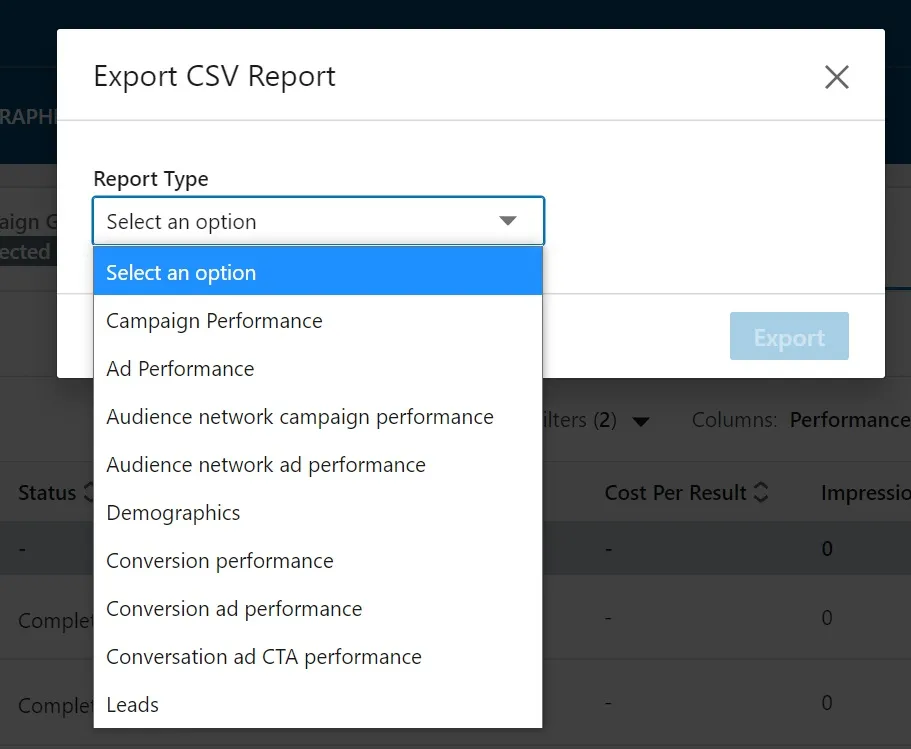Choose the highlighted 'Select an option' entry
Viewport: 911px width, 749px height.
[x=181, y=273]
